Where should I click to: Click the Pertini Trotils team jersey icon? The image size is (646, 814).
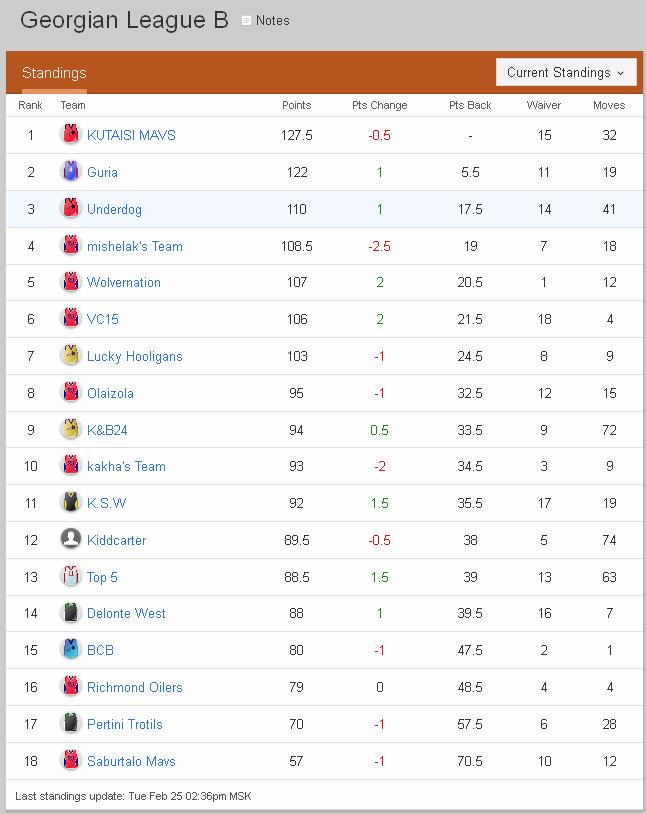[70, 724]
